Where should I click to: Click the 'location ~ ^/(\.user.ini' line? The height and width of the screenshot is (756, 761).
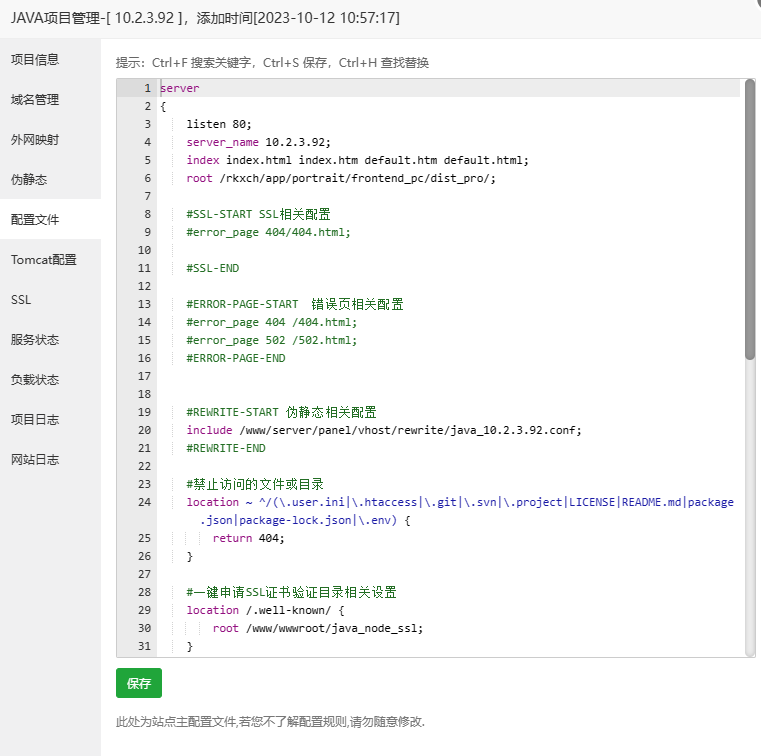(x=460, y=502)
